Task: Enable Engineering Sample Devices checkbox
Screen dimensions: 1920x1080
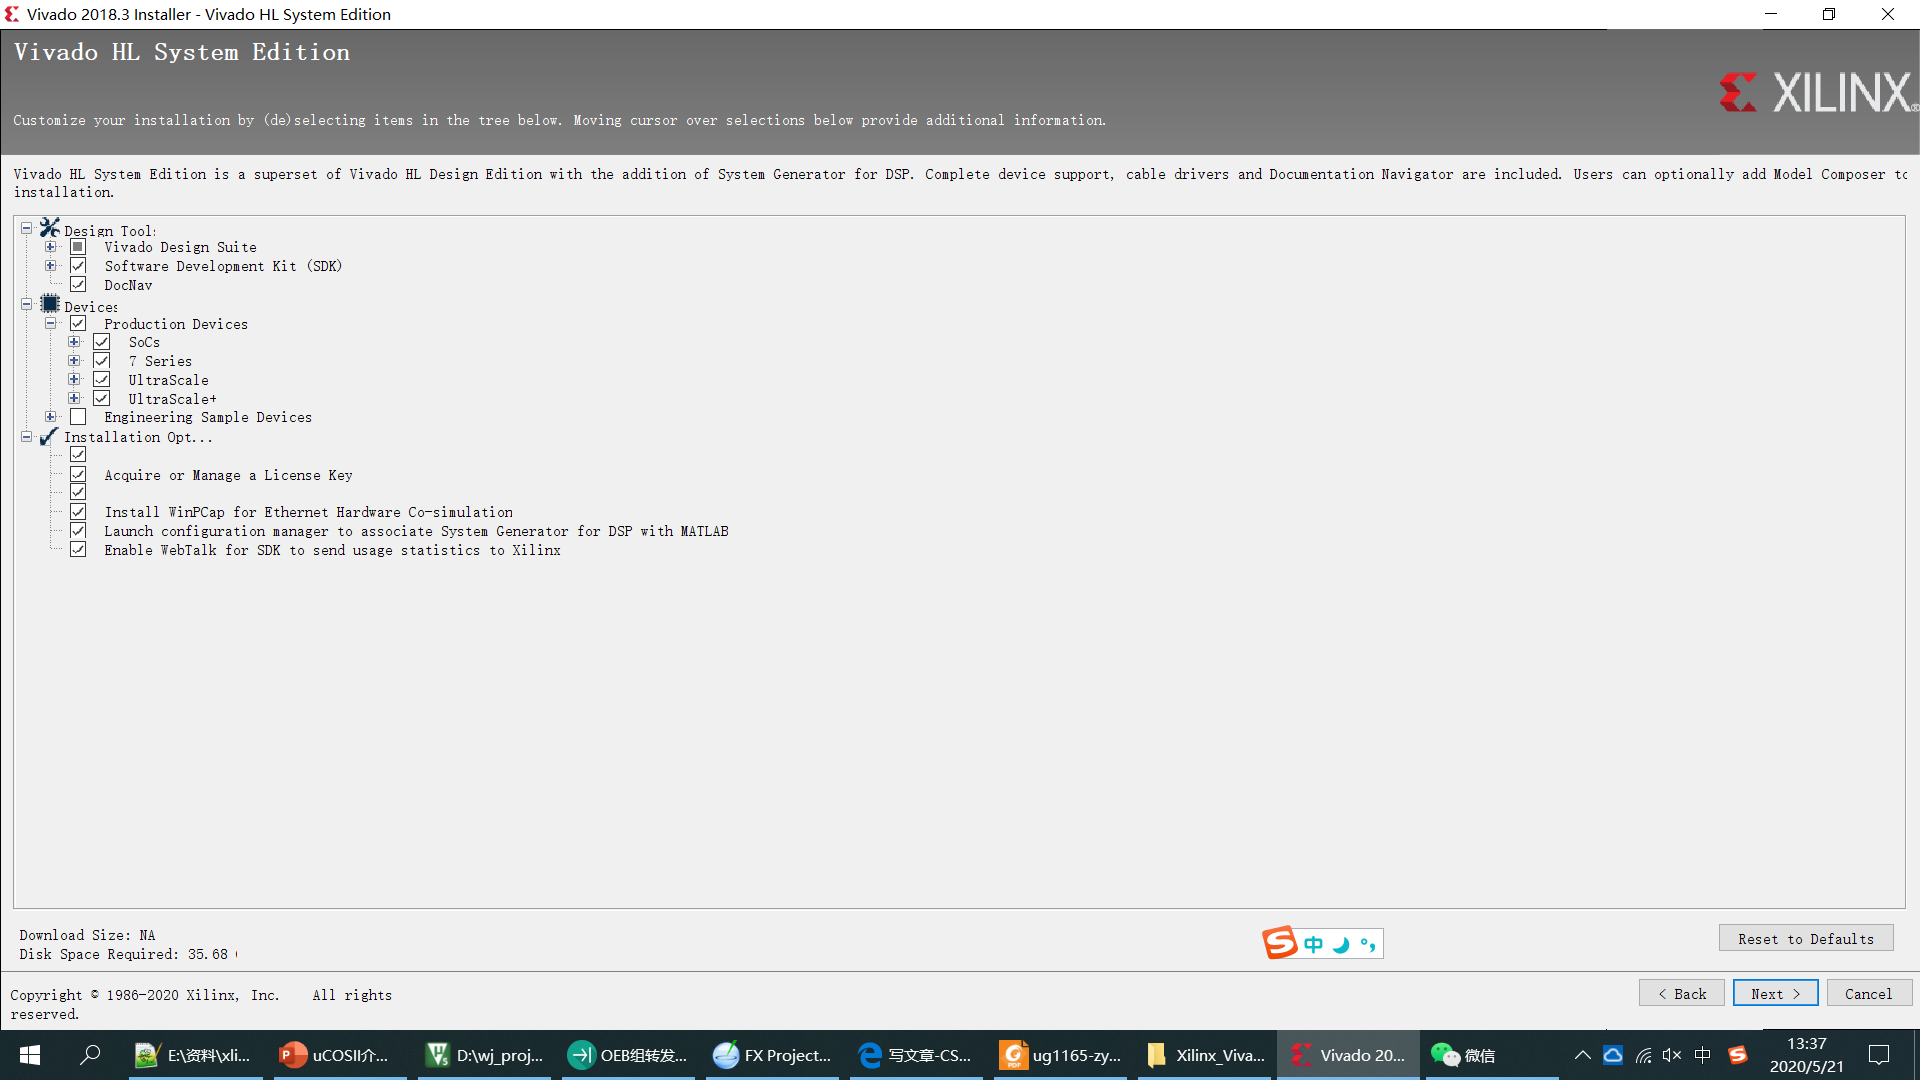Action: 78,416
